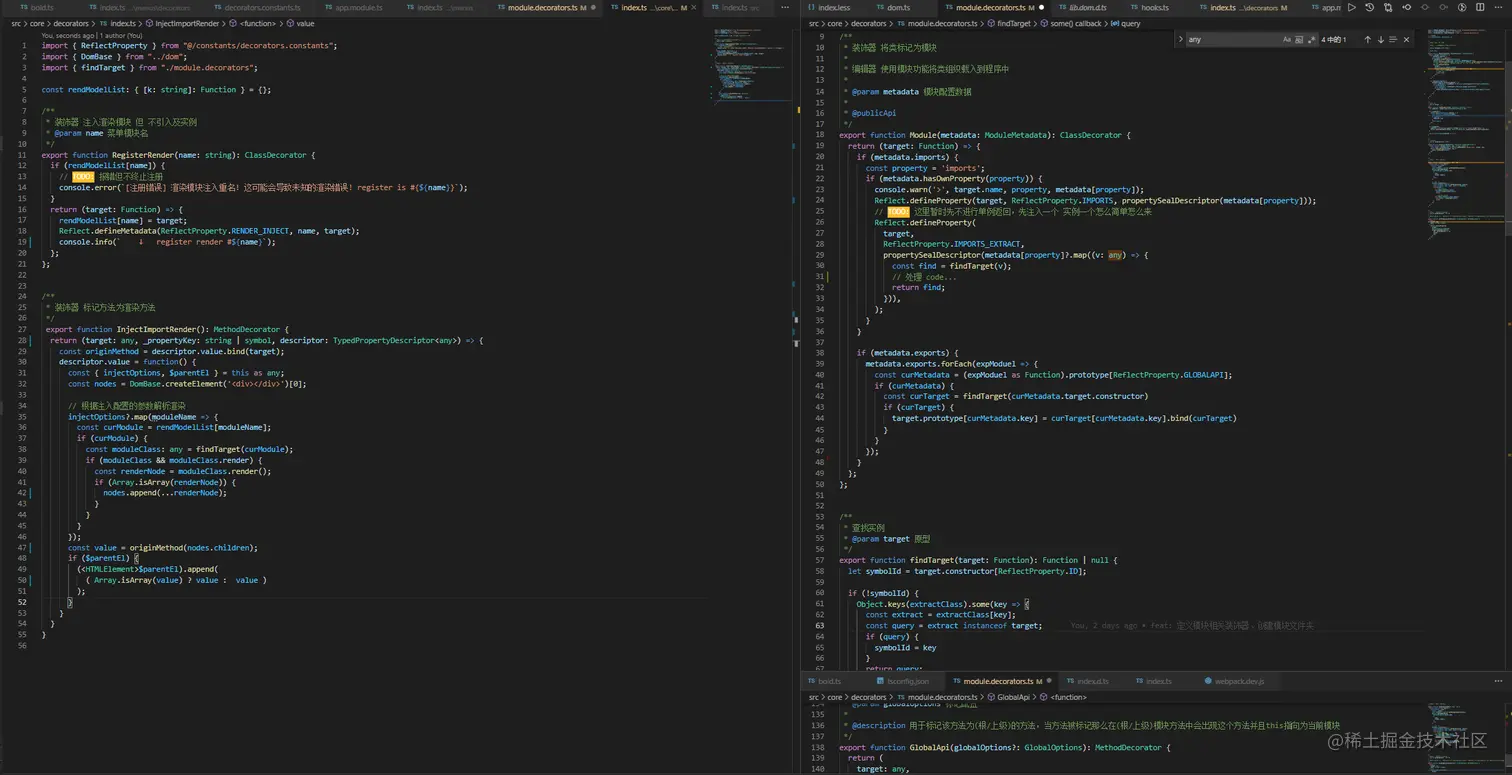Toggle find in selection option
The height and width of the screenshot is (775, 1512).
click(1394, 40)
